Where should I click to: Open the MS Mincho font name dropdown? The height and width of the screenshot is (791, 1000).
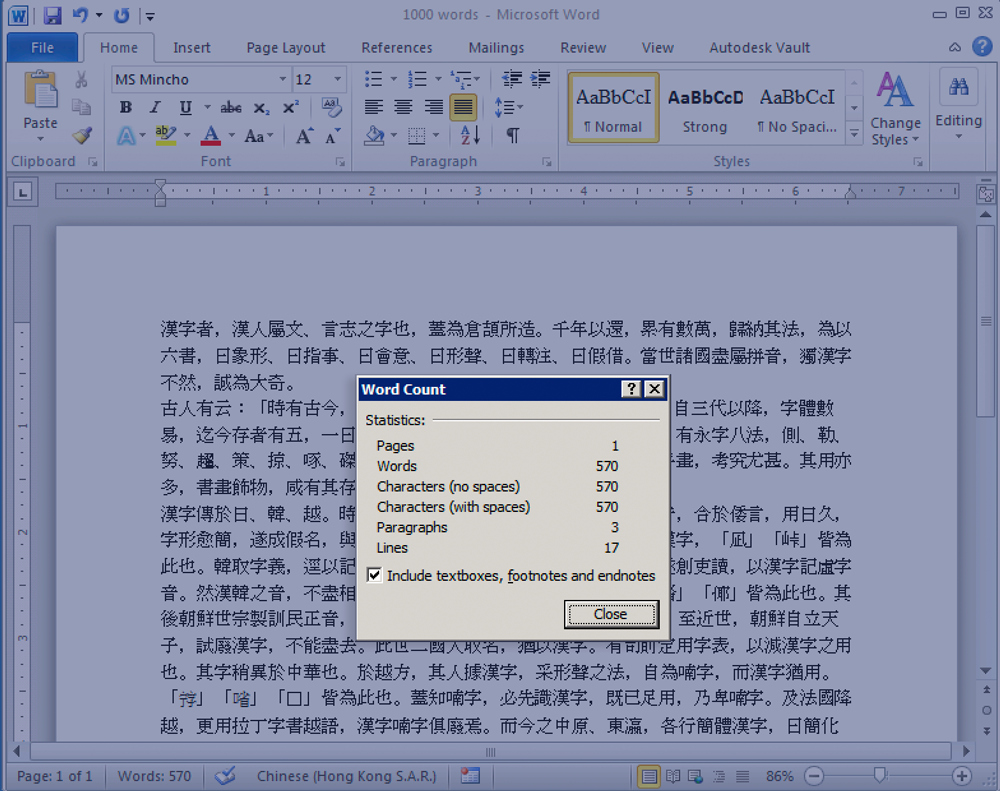tap(283, 80)
